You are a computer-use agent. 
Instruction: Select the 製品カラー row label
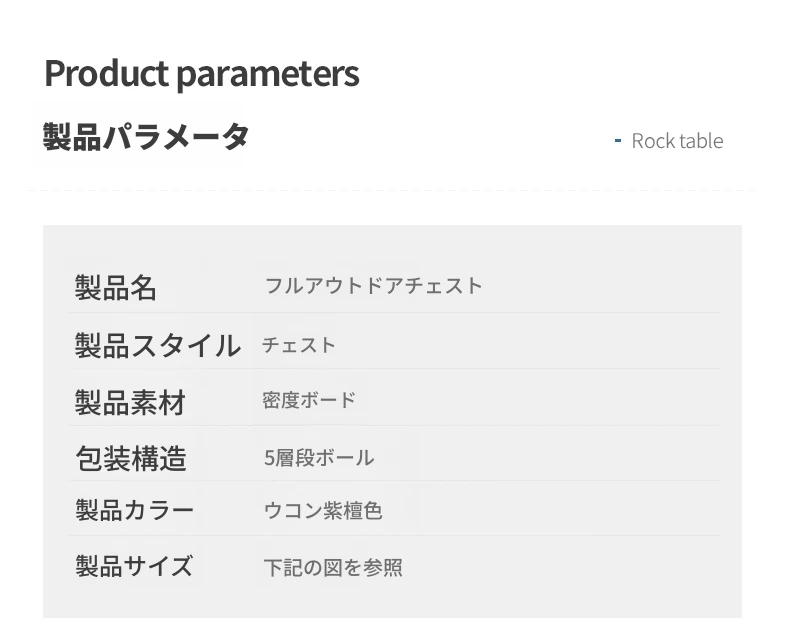click(x=135, y=510)
